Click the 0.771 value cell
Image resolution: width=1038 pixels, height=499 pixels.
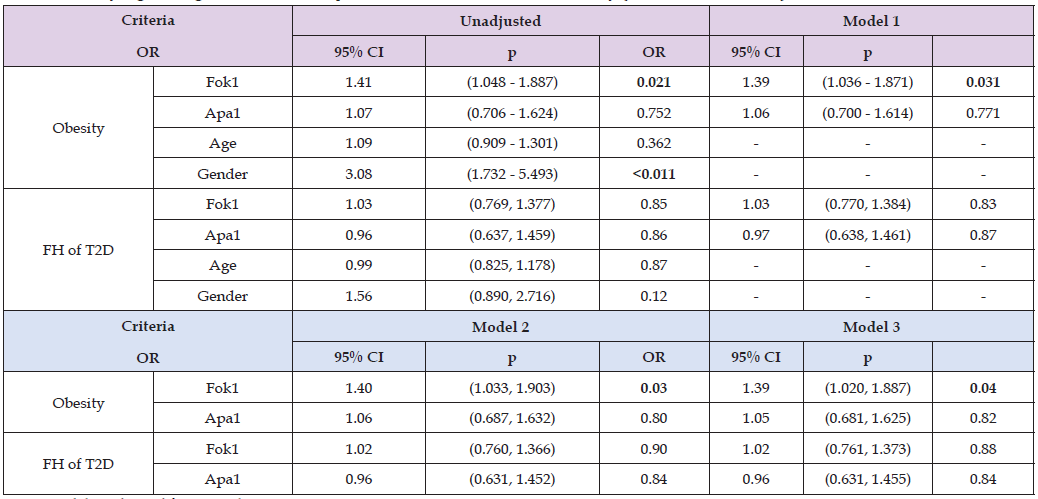(983, 113)
